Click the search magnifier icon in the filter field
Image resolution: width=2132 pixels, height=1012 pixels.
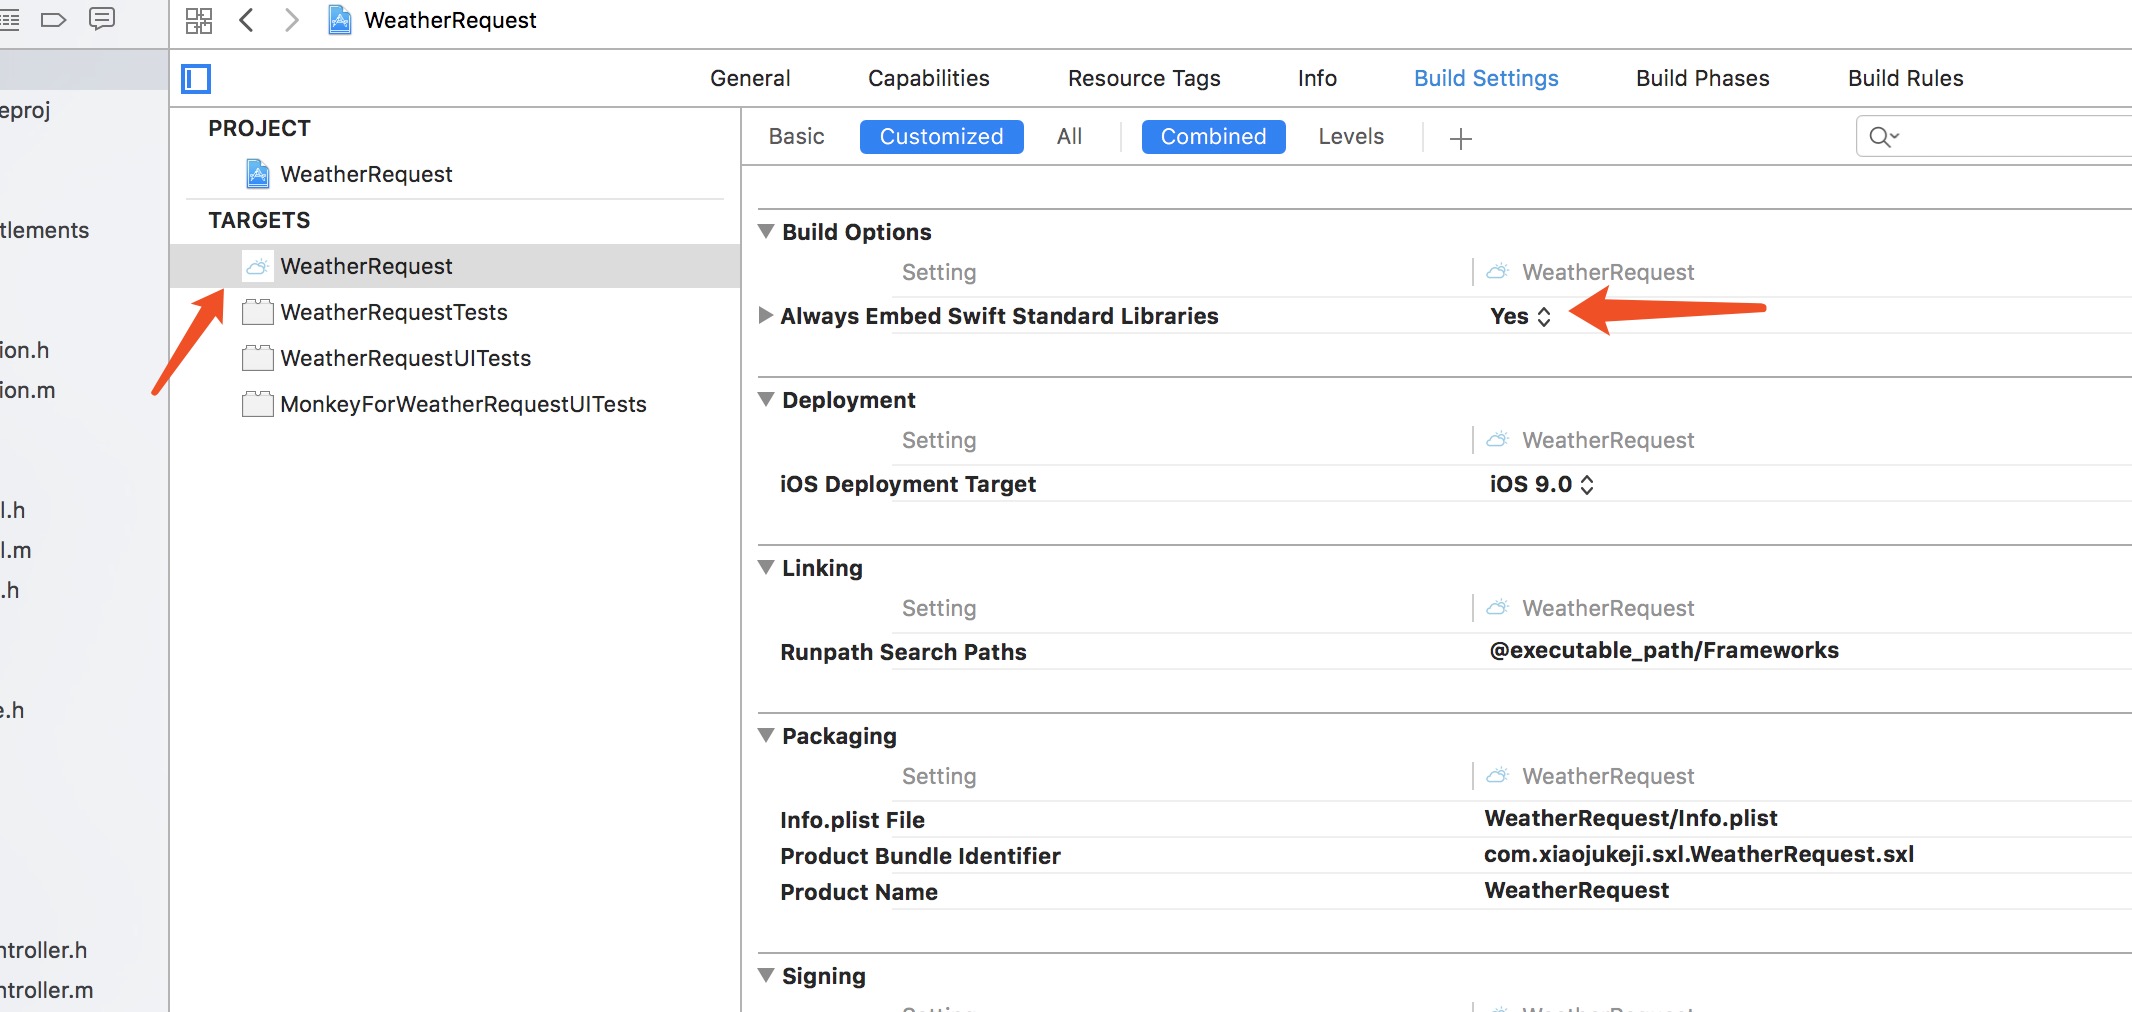[1883, 137]
